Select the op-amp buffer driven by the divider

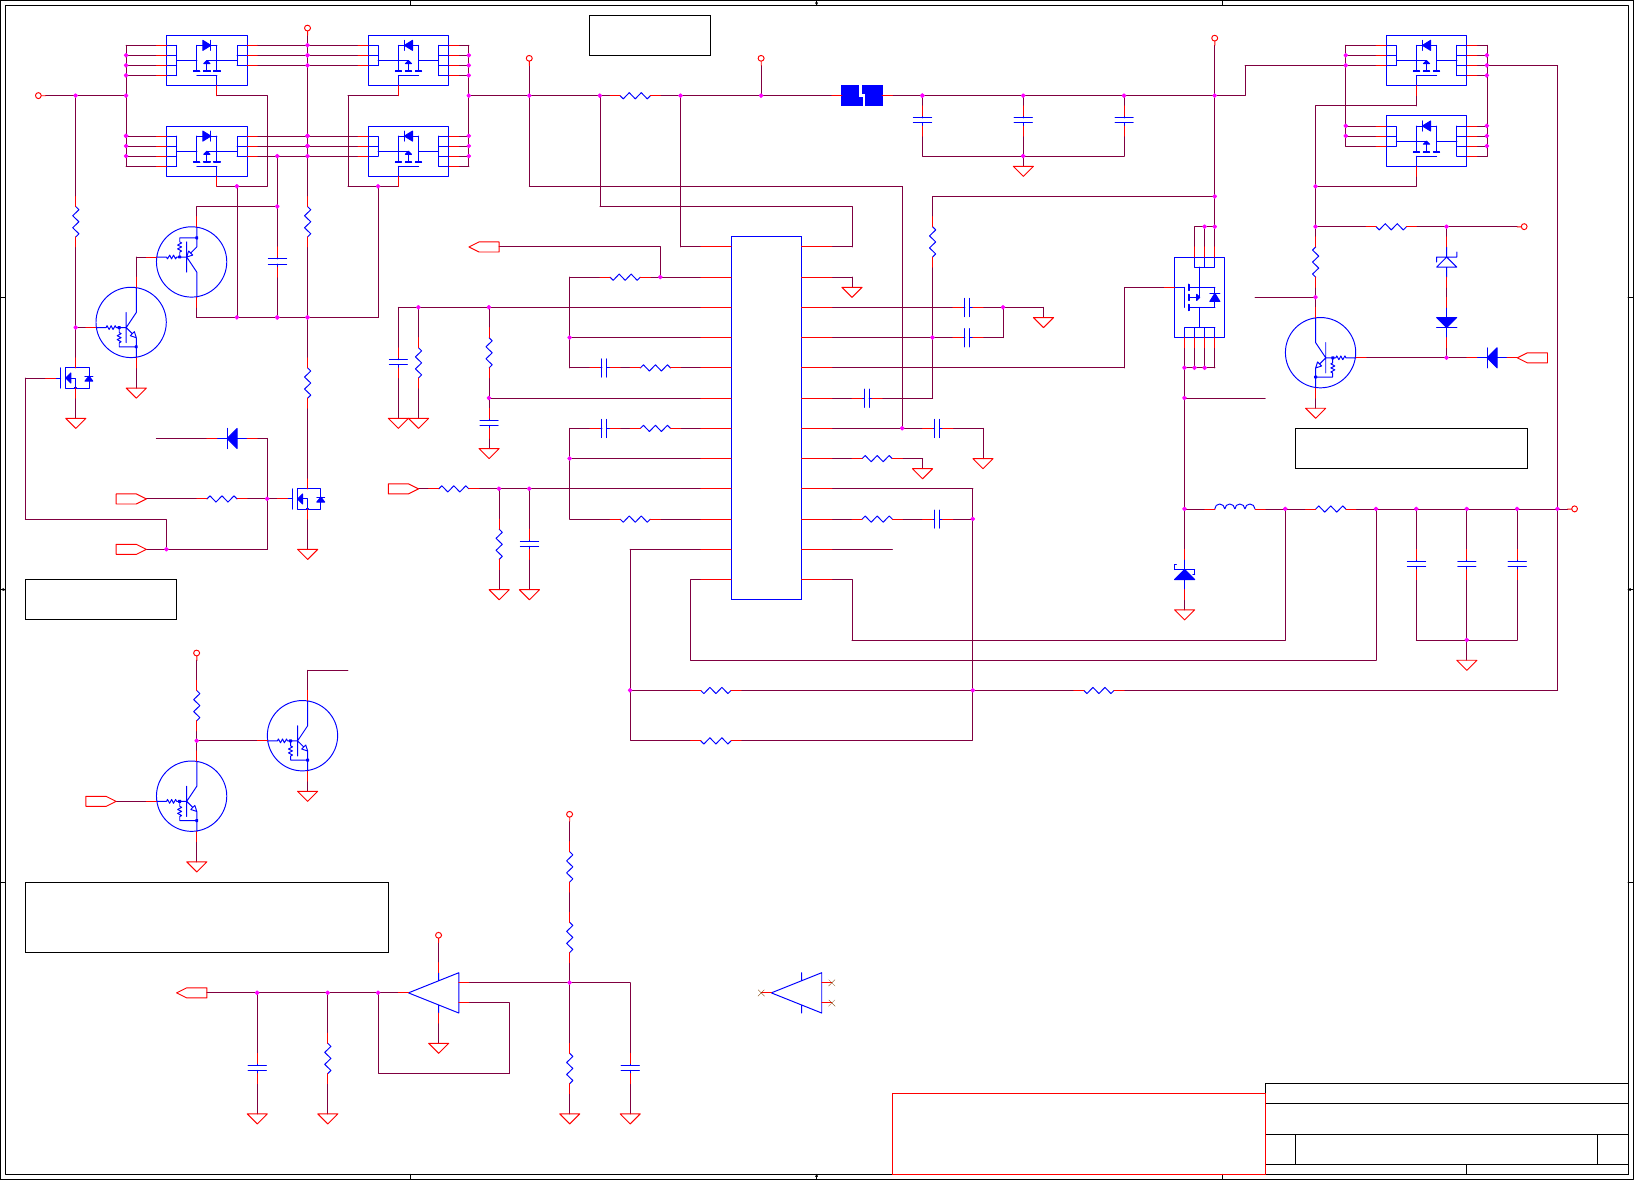[x=434, y=993]
